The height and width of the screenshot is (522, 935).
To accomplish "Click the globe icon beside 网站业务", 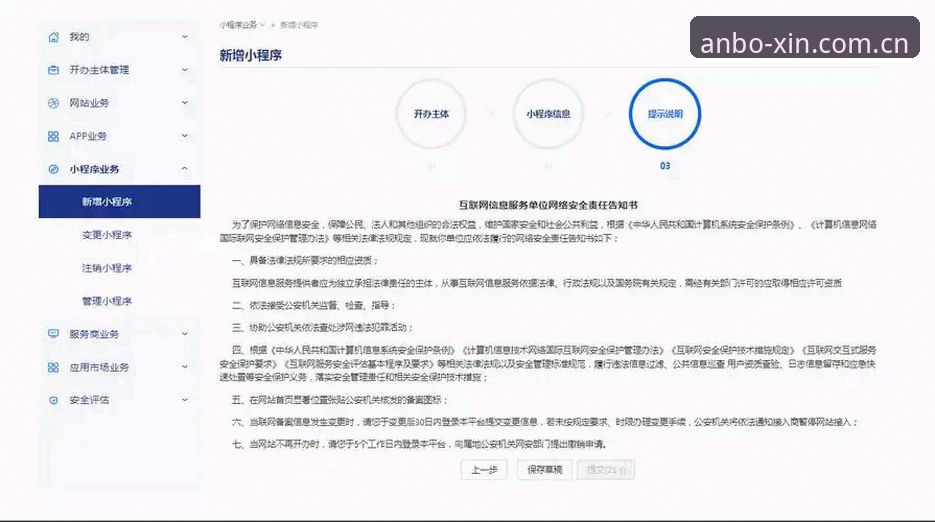I will click(x=53, y=103).
